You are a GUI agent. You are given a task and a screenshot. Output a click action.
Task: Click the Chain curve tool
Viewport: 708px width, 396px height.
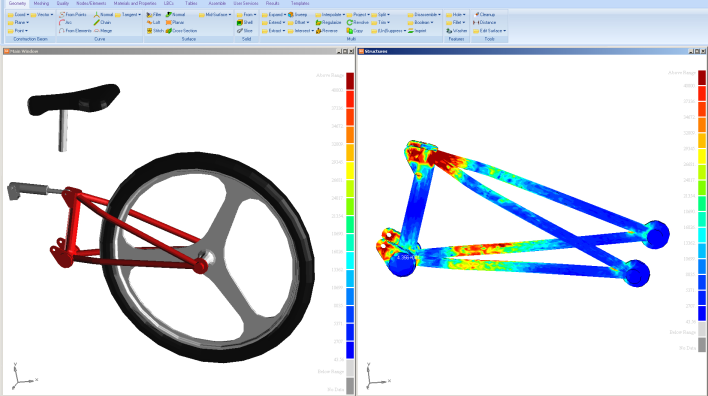click(x=102, y=22)
